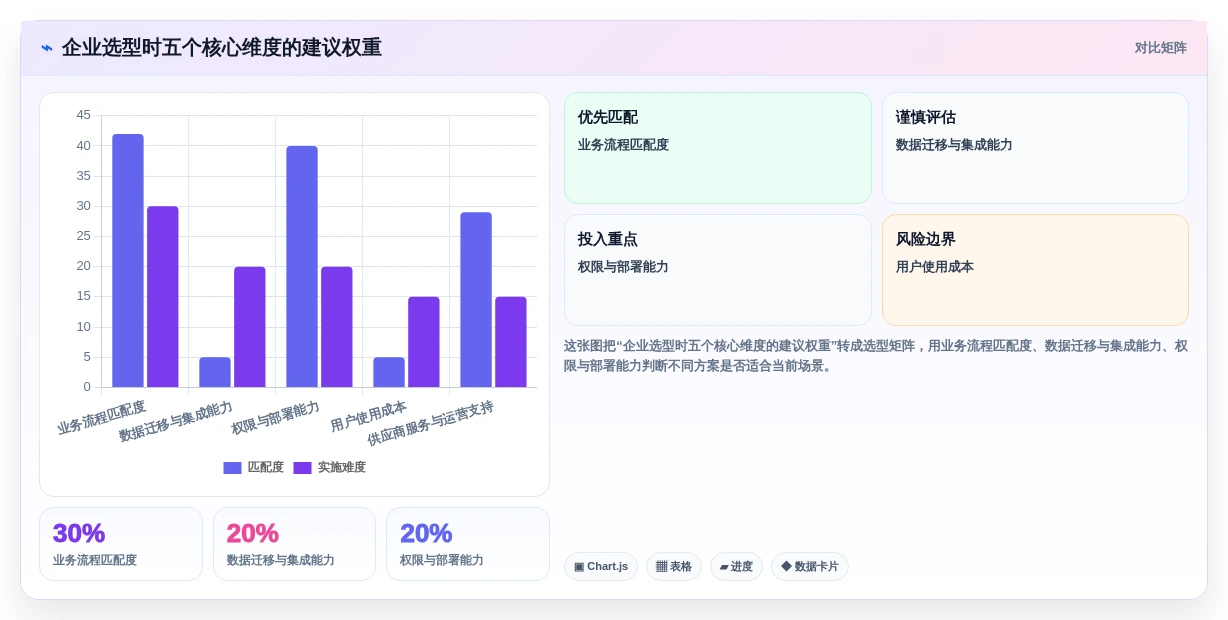Click the description paragraph starting 这张图把
Image resolution: width=1228 pixels, height=620 pixels.
tap(876, 356)
